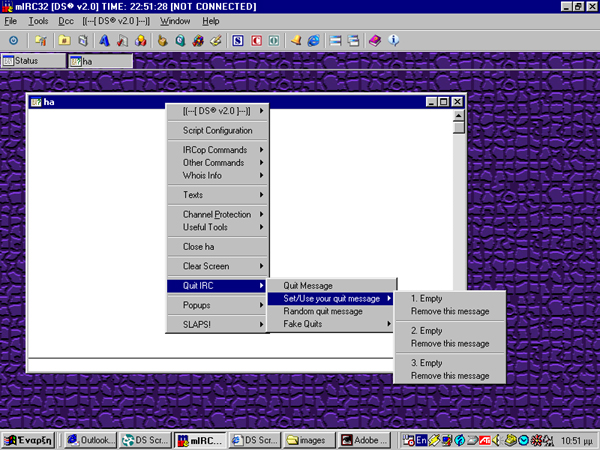Select Set/Use your quit message entry
This screenshot has width=600, height=450.
[331, 298]
